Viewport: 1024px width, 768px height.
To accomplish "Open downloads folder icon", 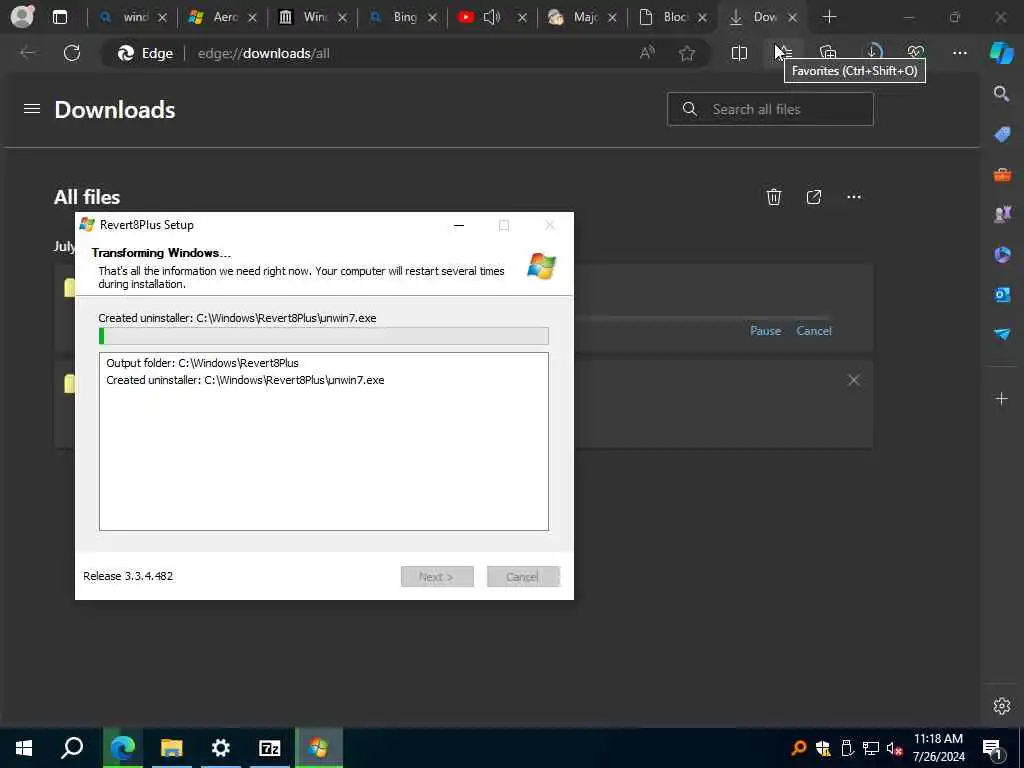I will [814, 197].
